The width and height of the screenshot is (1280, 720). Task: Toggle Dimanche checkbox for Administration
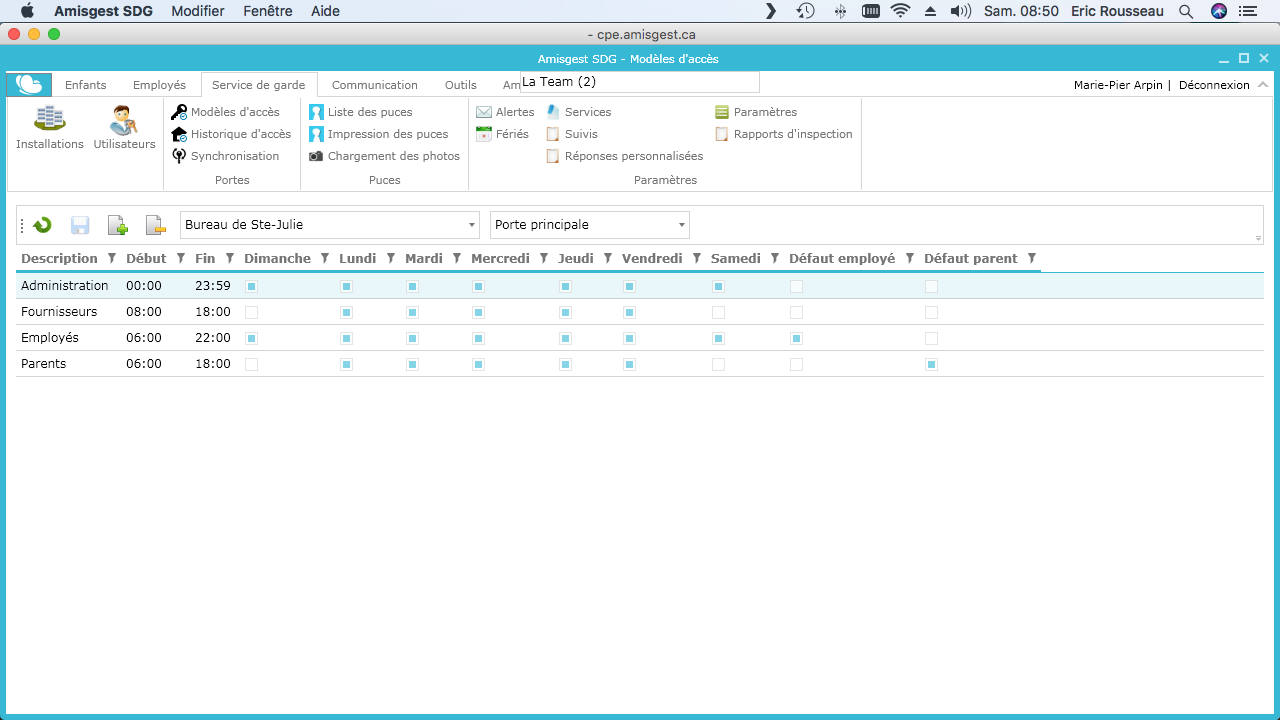click(251, 286)
